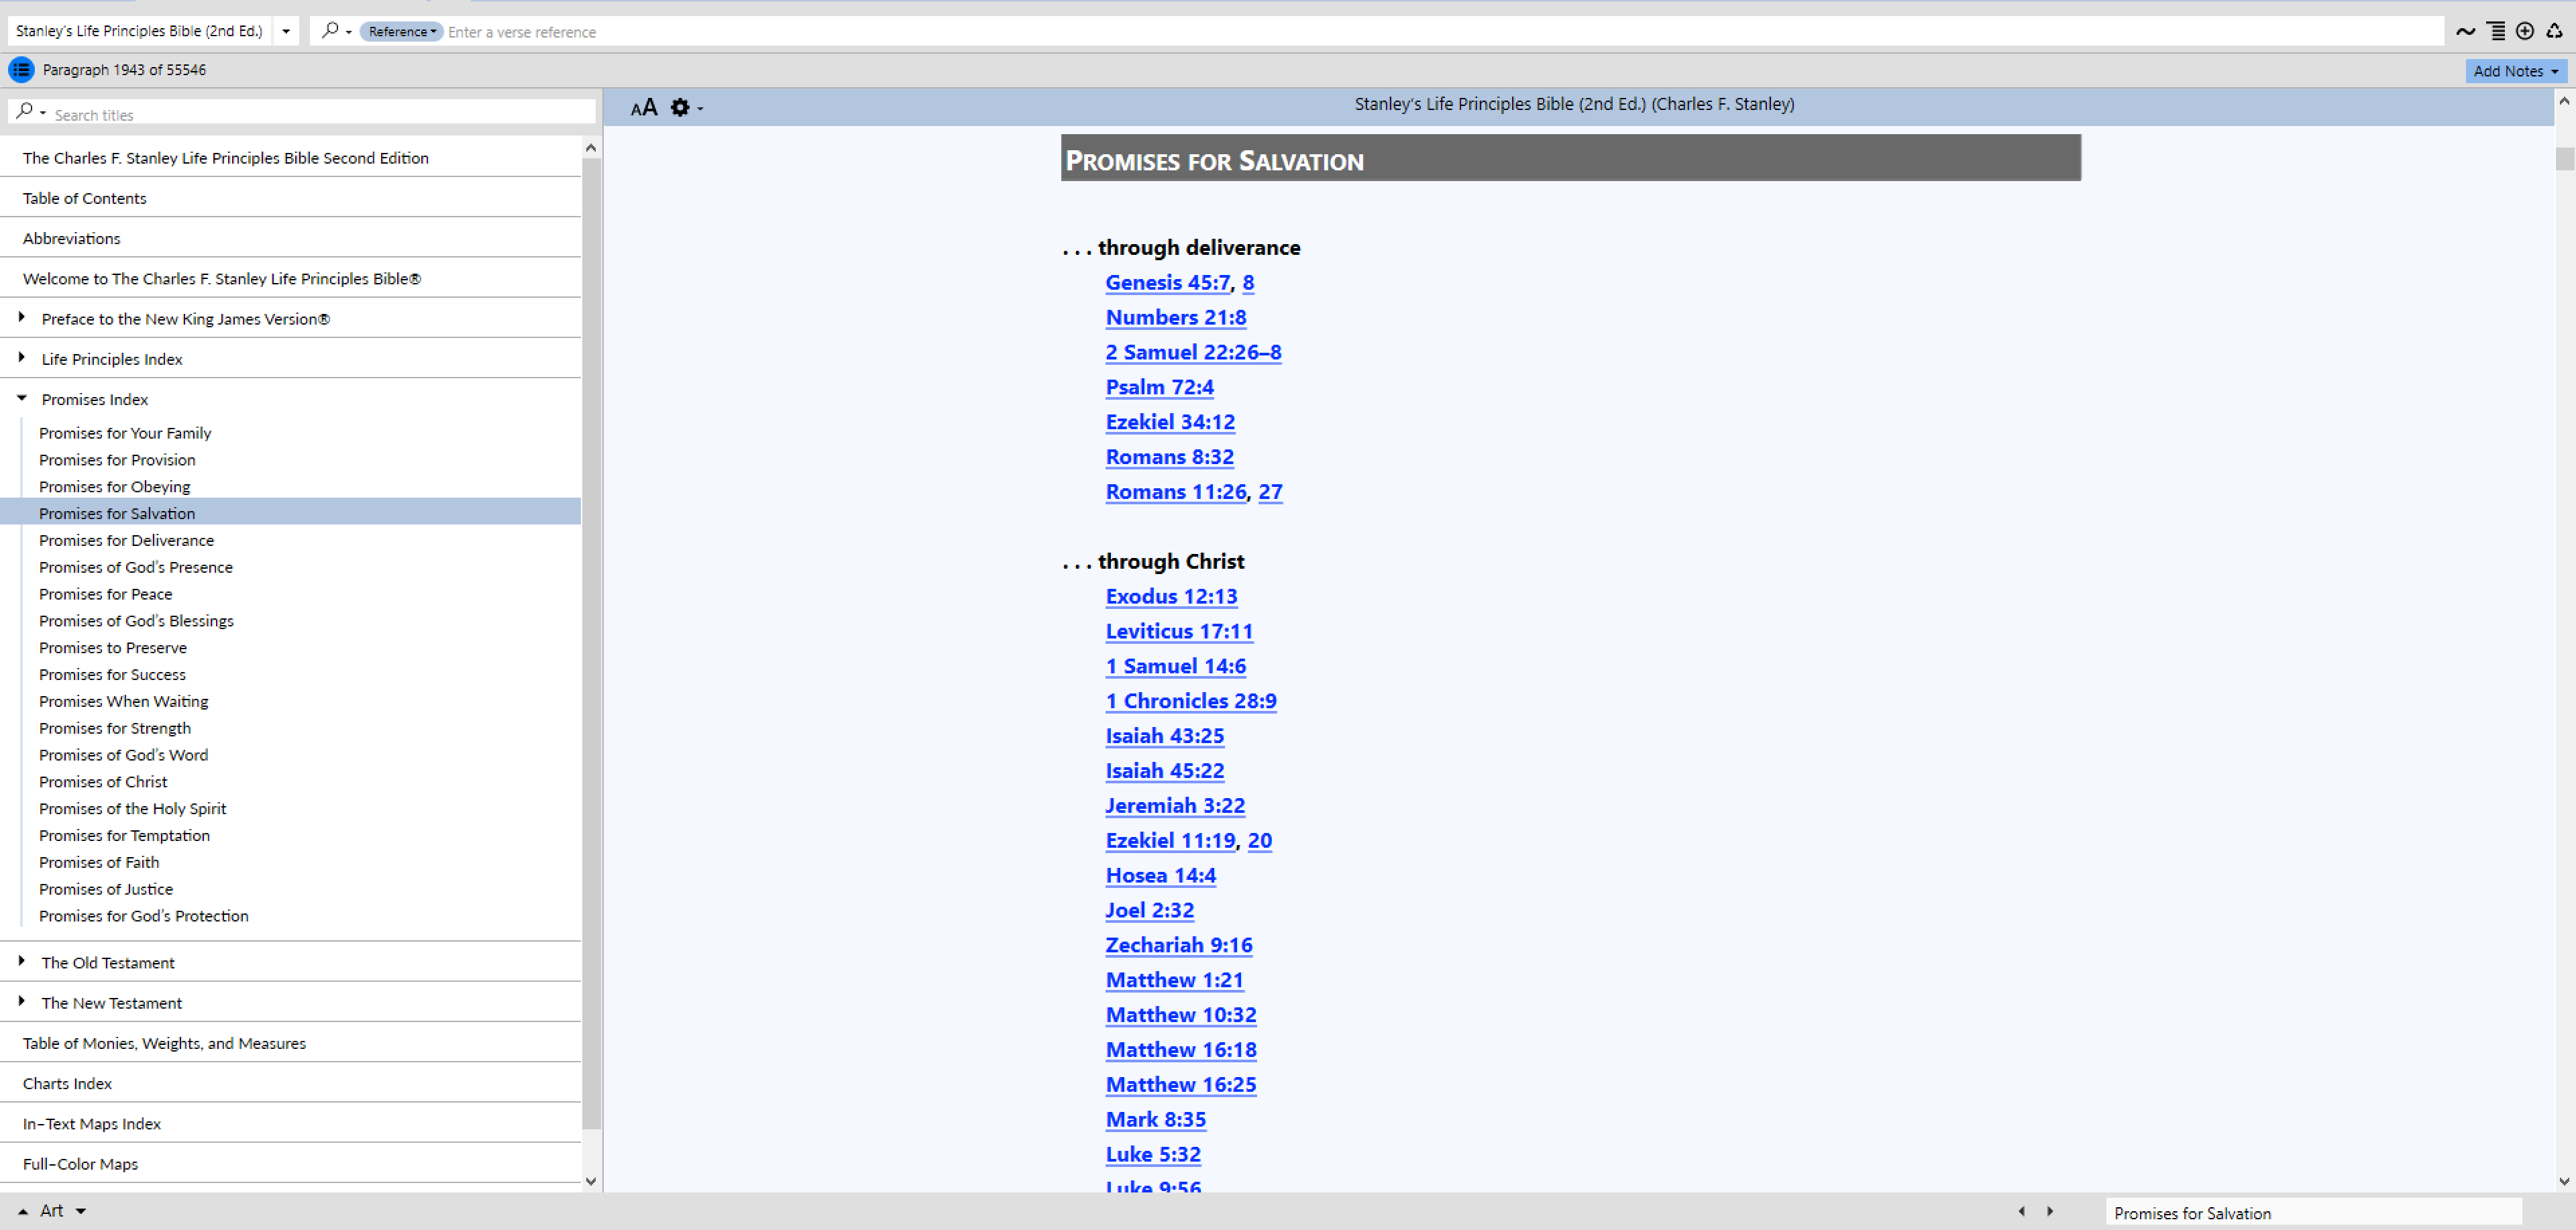This screenshot has height=1230, width=2576.
Task: Click the tilde wave icon in top toolbar
Action: click(2465, 31)
